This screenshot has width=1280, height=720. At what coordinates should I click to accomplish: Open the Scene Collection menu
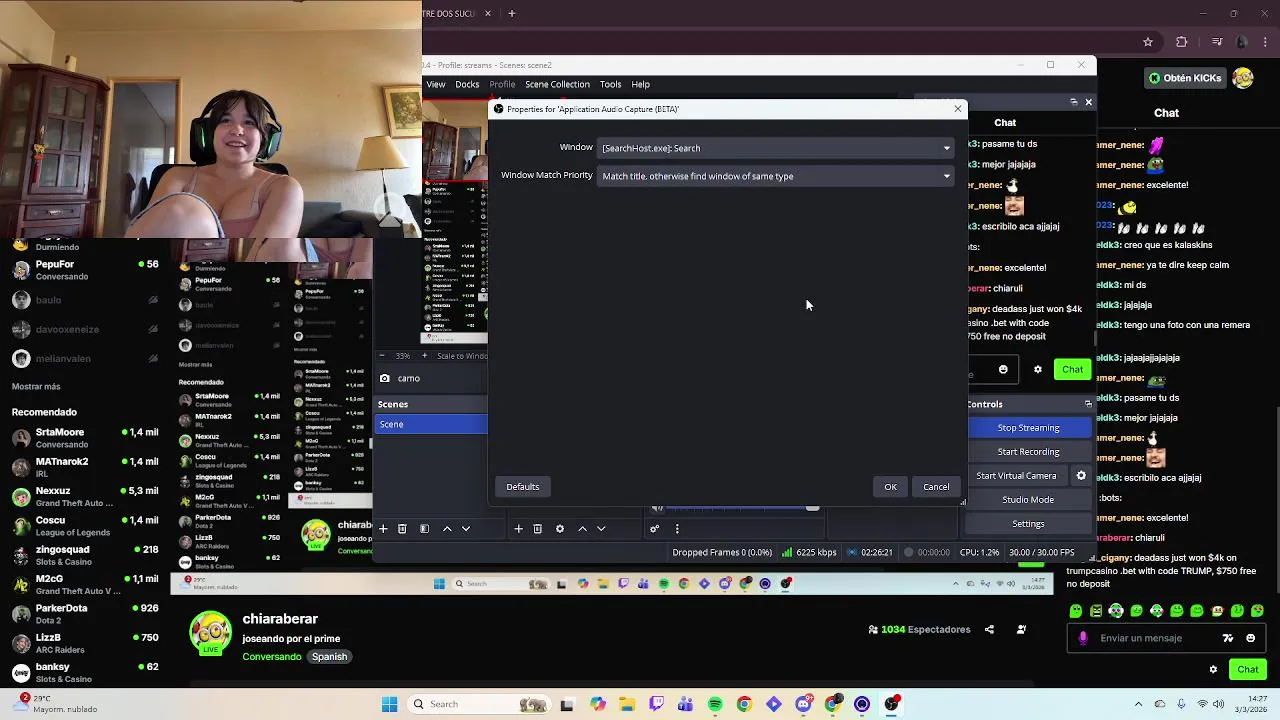click(557, 84)
